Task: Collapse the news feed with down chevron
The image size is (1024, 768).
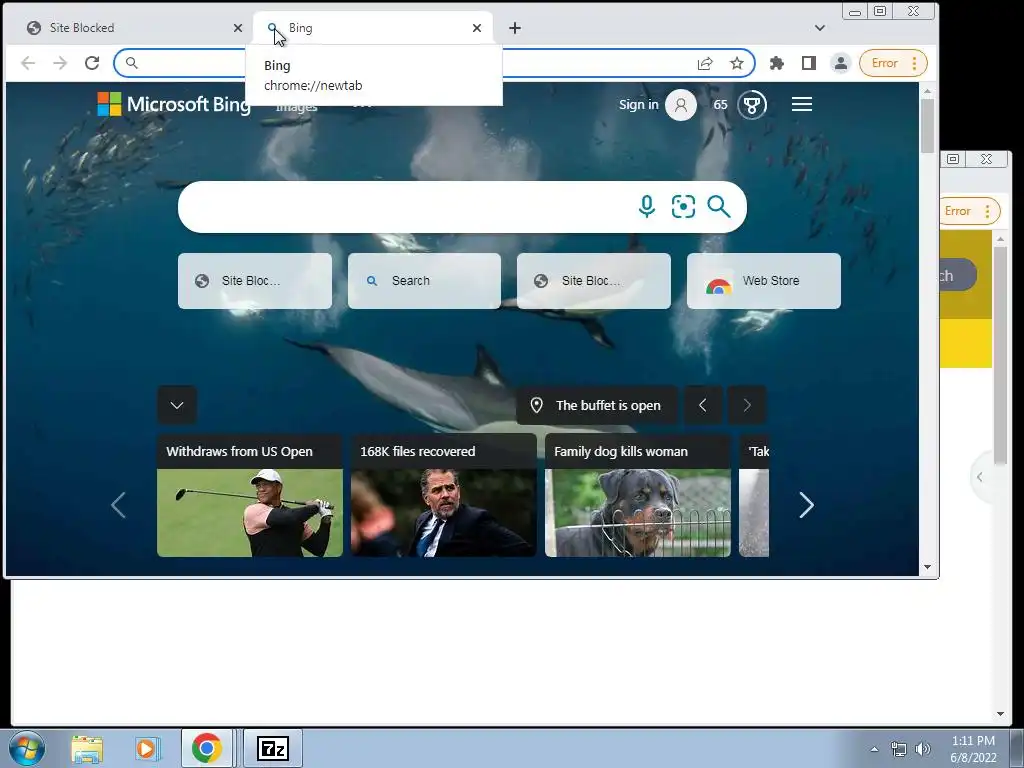Action: pos(177,405)
